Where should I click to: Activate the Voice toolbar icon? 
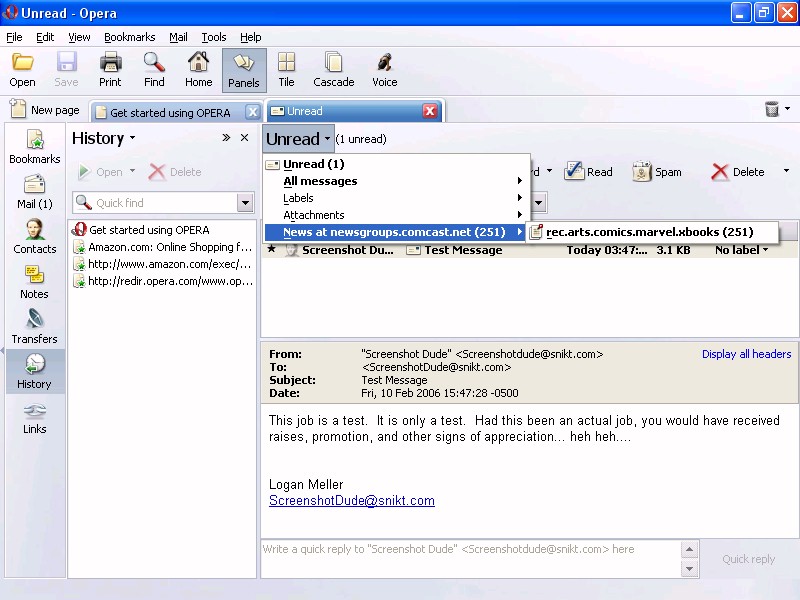pyautogui.click(x=384, y=70)
